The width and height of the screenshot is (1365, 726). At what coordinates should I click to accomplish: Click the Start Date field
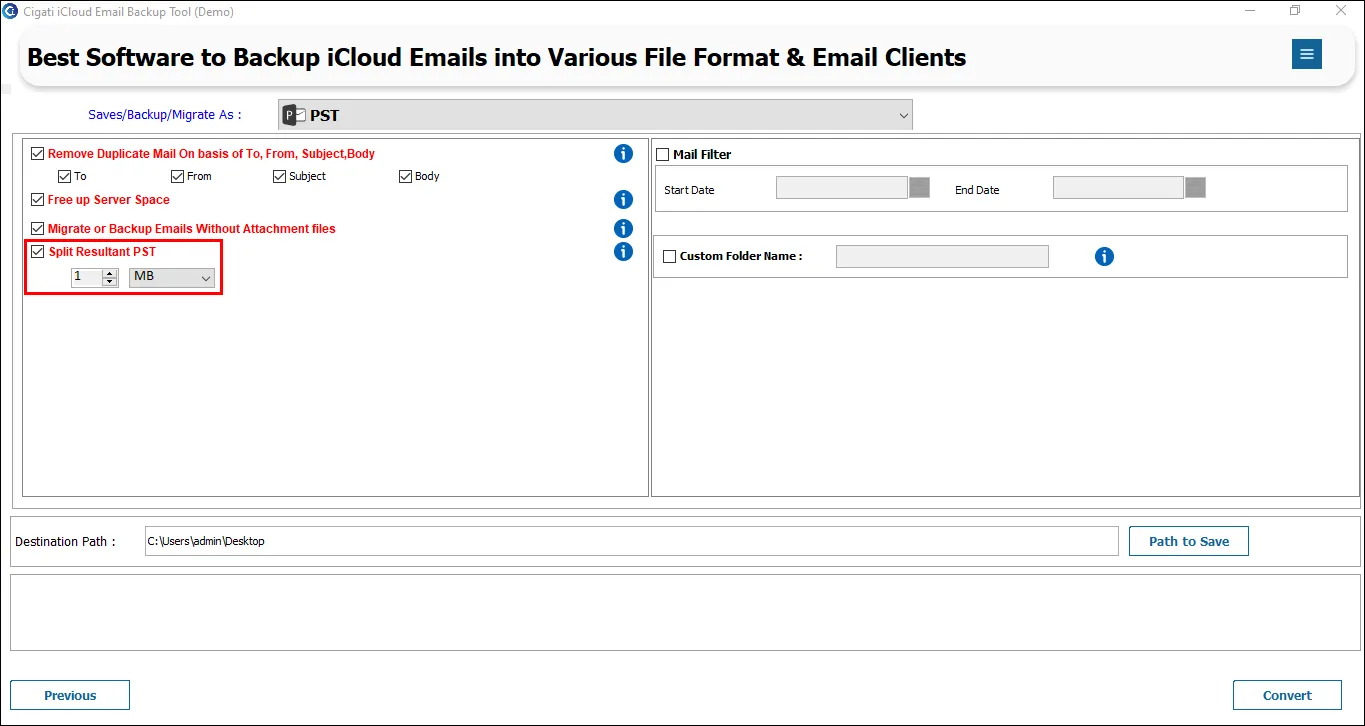coord(841,187)
